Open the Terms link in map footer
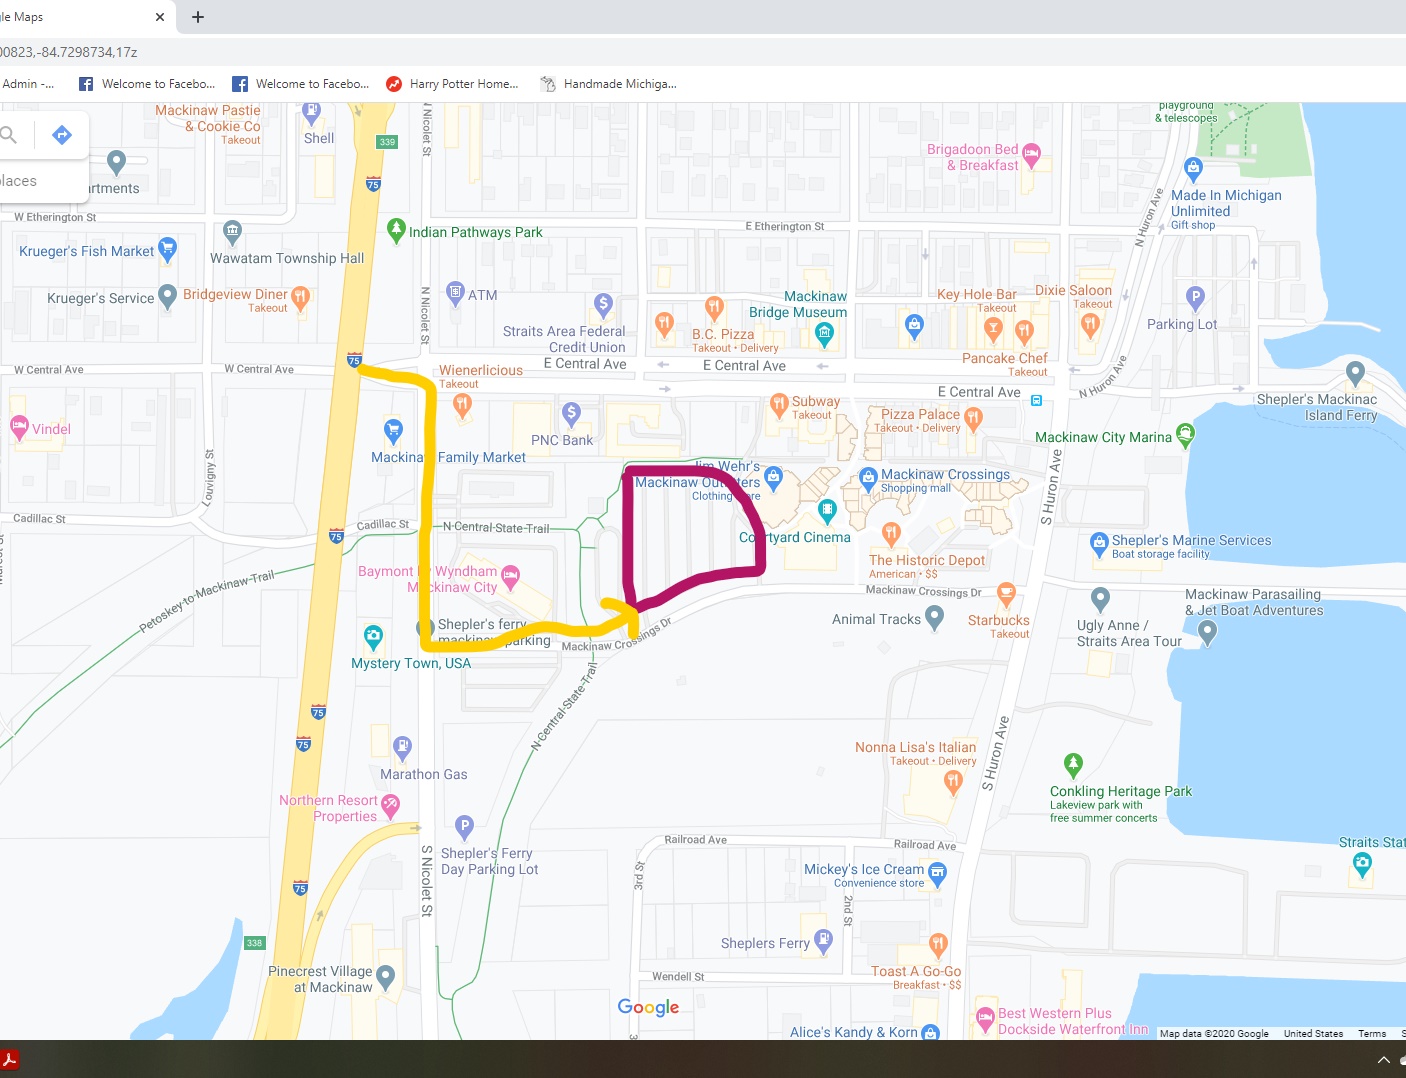 point(1371,1033)
